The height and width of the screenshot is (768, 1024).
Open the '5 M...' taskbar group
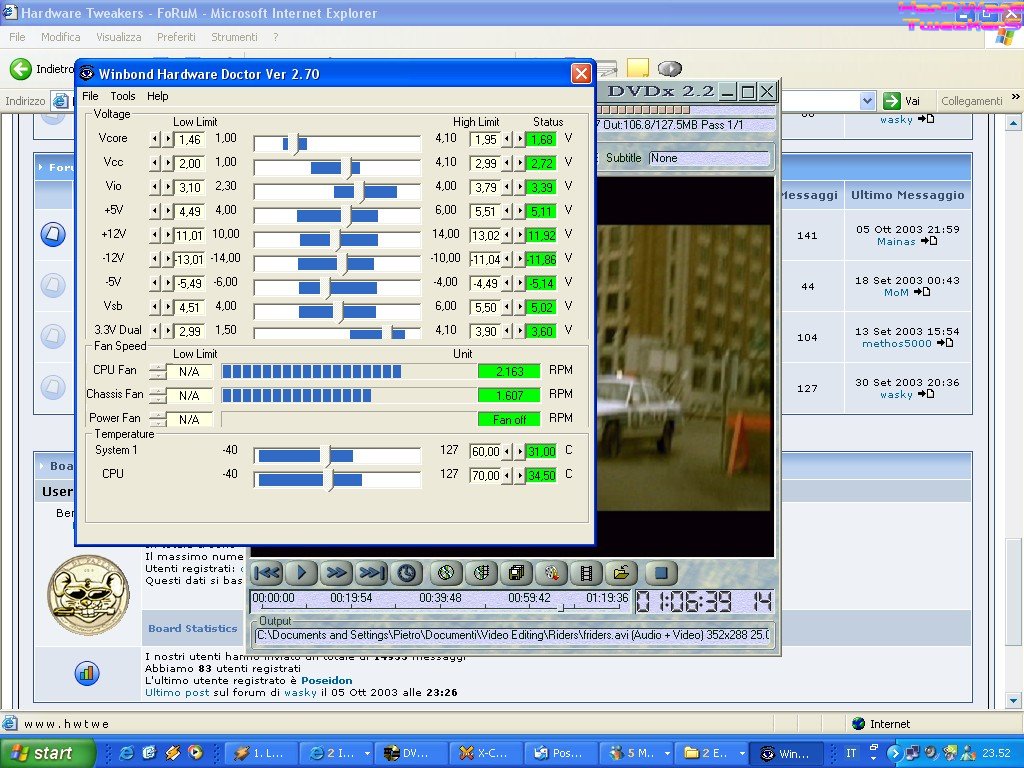coord(638,753)
